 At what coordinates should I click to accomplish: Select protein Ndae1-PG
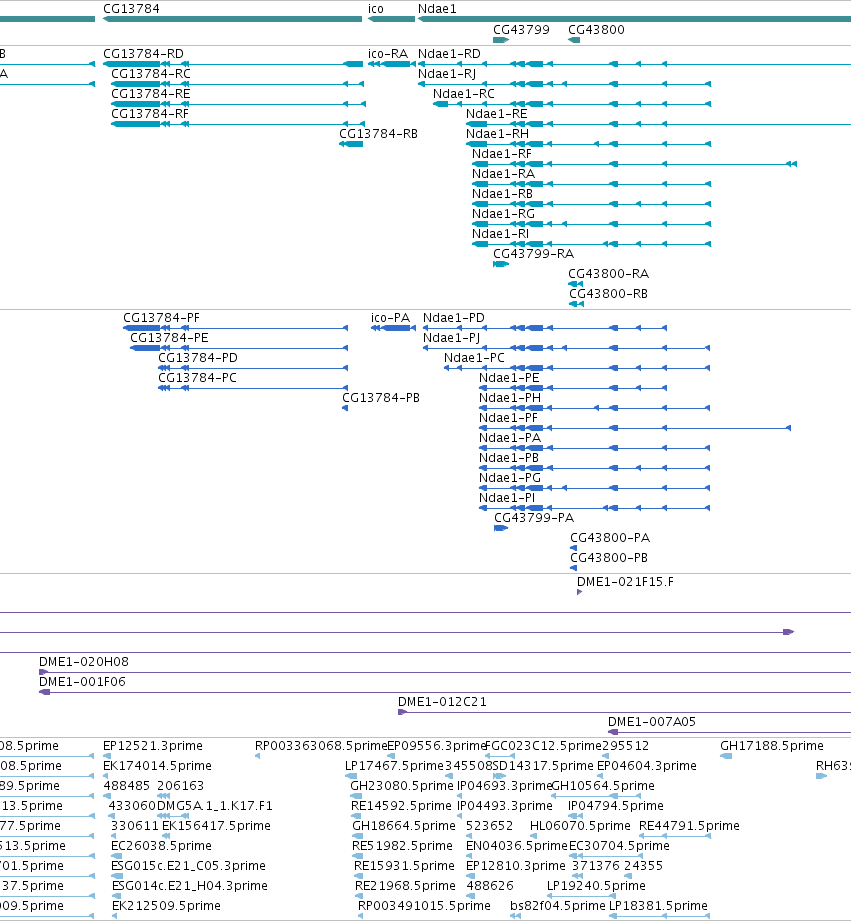pyautogui.click(x=595, y=488)
